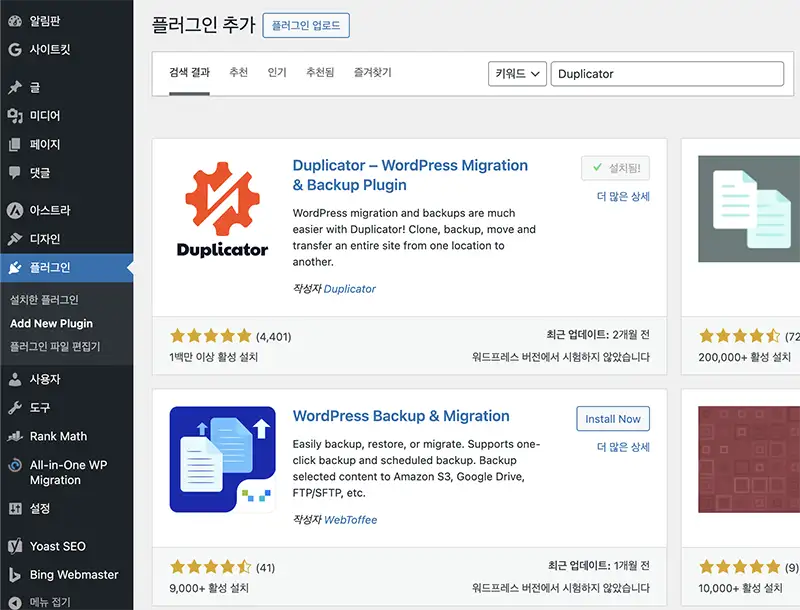Open 더 많은 상세 for WordPress Backup & Migration
800x610 pixels.
point(623,447)
